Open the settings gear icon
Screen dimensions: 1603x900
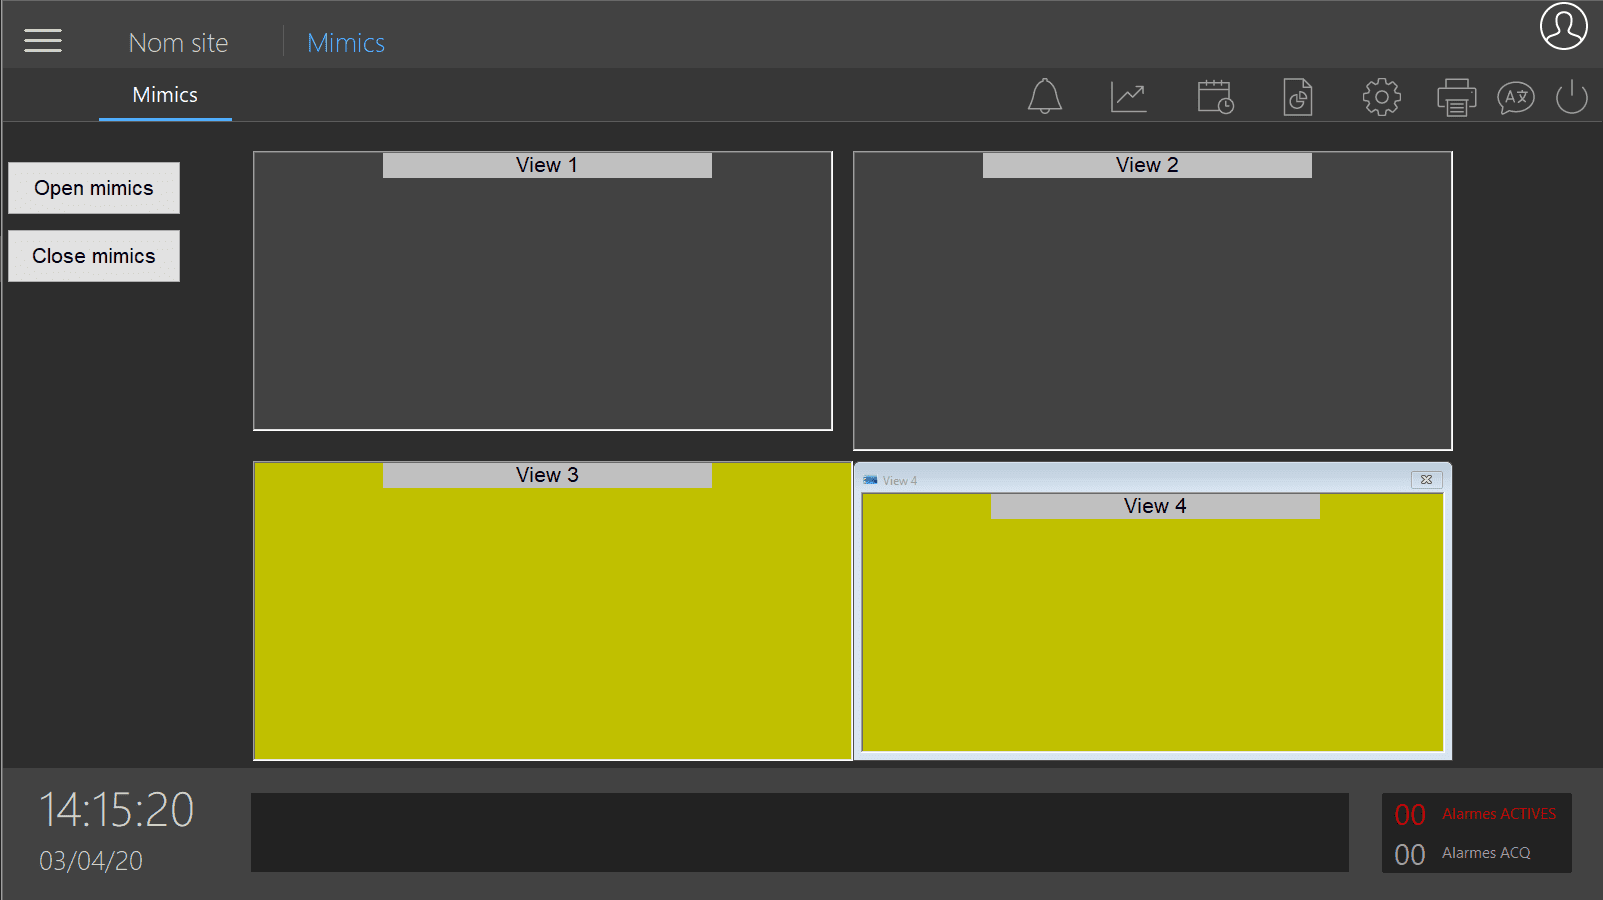[x=1381, y=97]
